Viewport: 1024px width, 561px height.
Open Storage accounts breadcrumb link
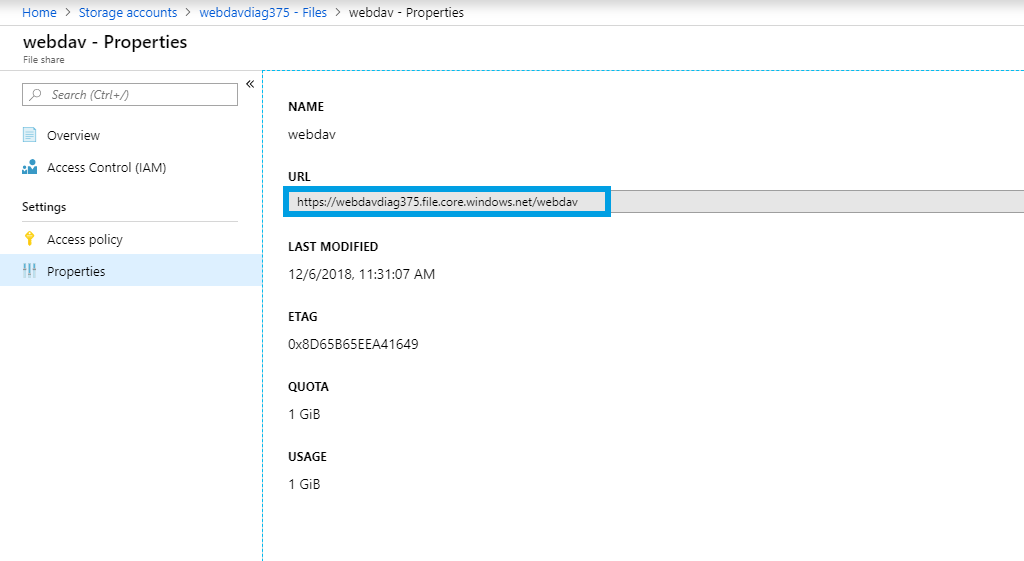(128, 13)
